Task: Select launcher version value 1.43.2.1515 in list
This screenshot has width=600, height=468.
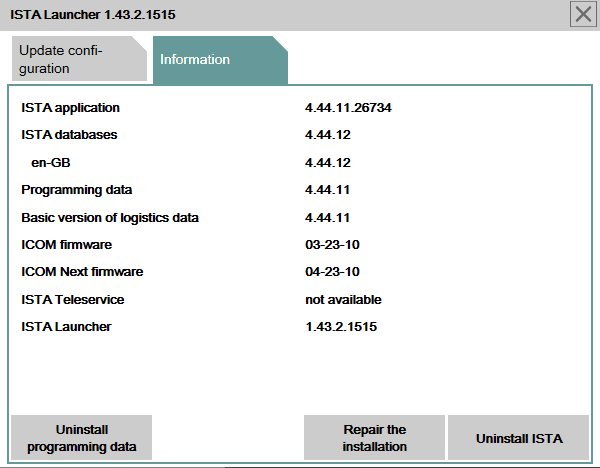Action: [341, 327]
